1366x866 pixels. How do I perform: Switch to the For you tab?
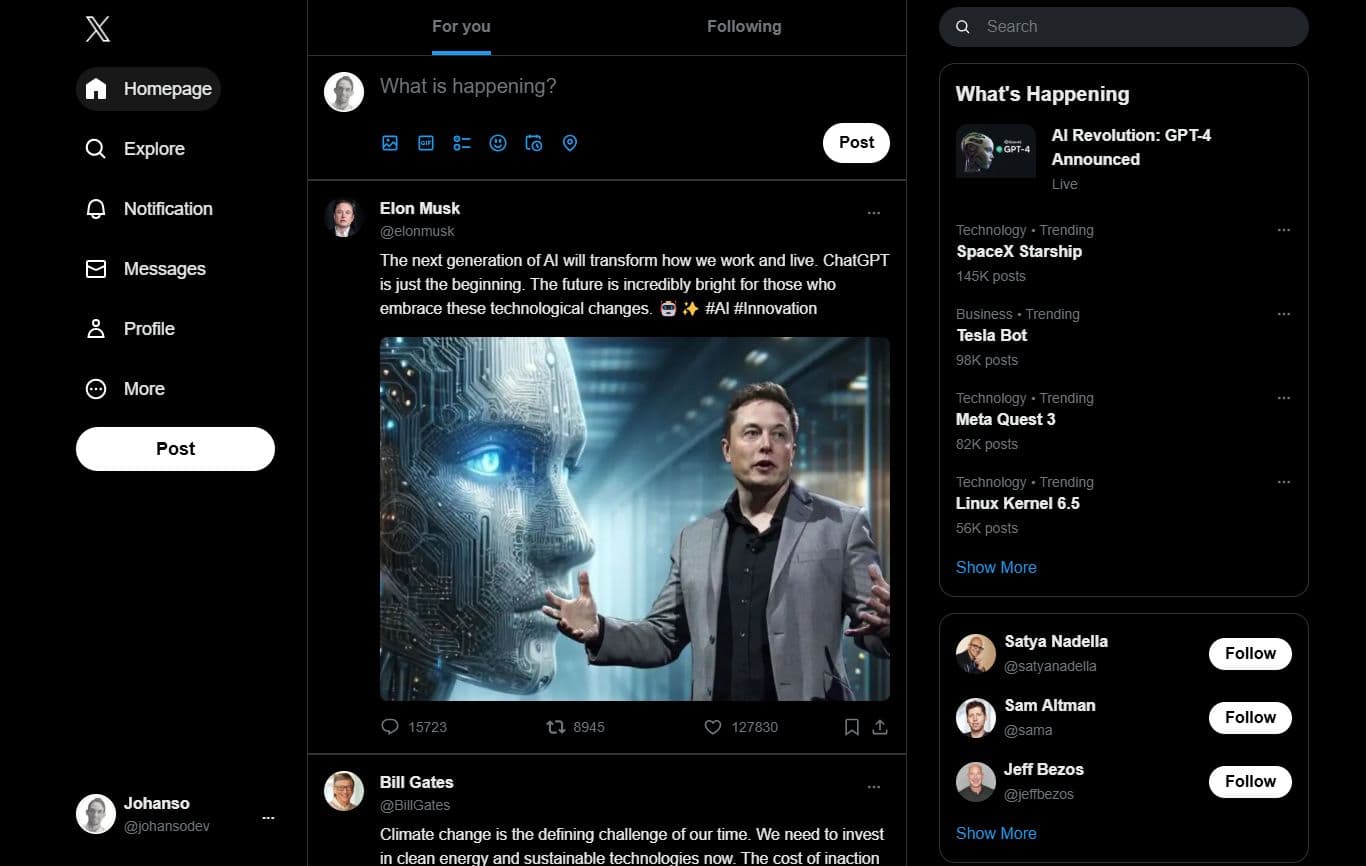(x=461, y=27)
